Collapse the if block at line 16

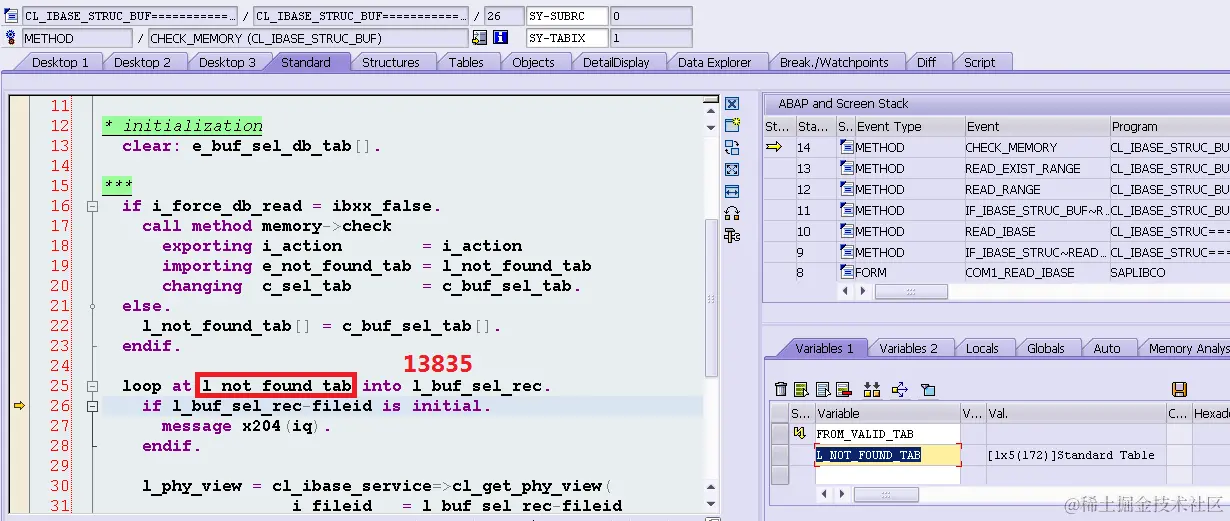(92, 206)
